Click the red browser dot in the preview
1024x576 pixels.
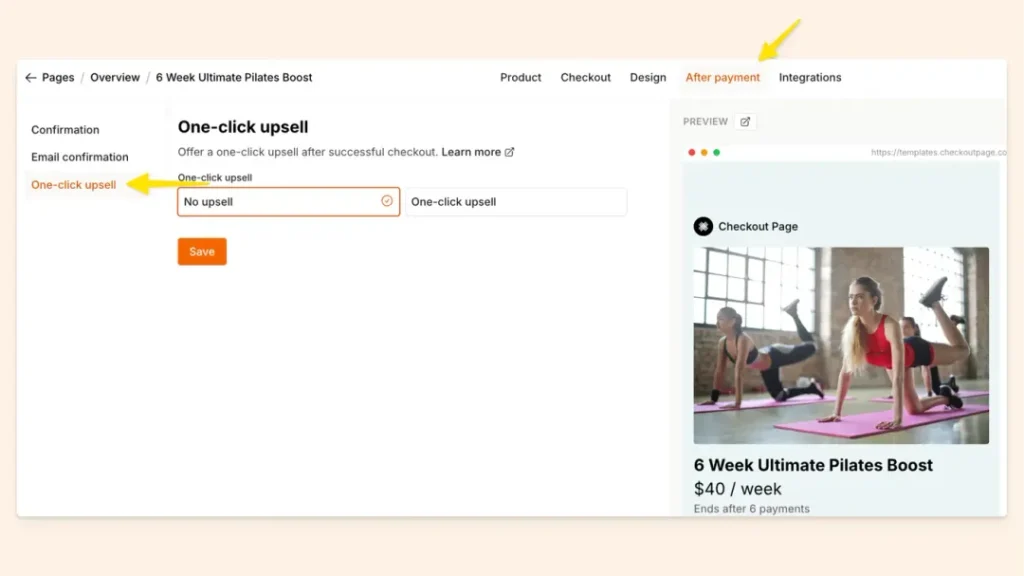pos(691,154)
